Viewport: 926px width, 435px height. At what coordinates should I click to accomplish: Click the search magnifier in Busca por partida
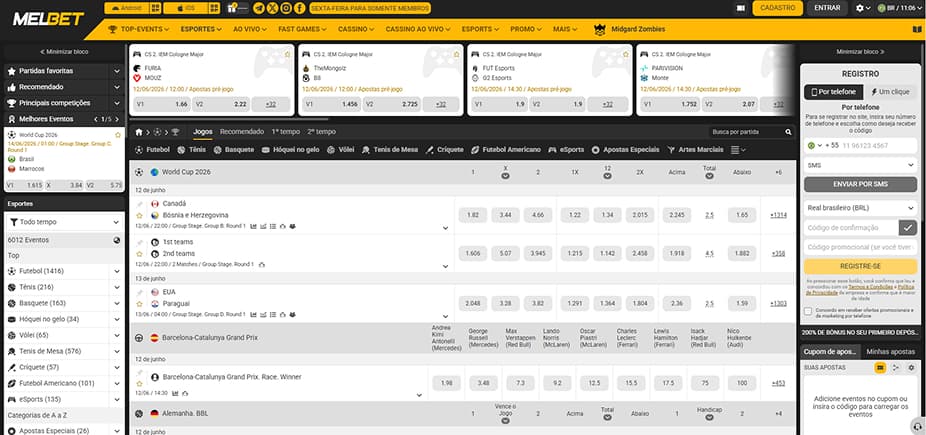pyautogui.click(x=788, y=132)
